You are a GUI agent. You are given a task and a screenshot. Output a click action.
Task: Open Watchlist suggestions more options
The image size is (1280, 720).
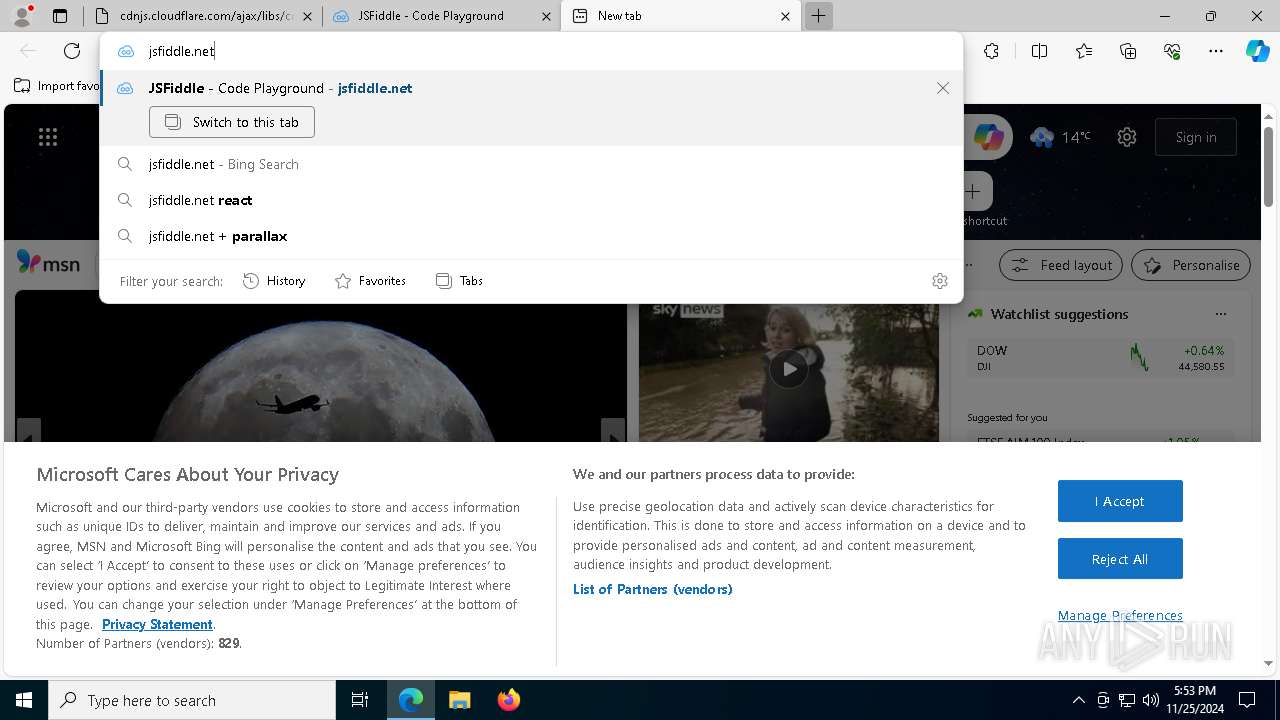coord(1220,314)
